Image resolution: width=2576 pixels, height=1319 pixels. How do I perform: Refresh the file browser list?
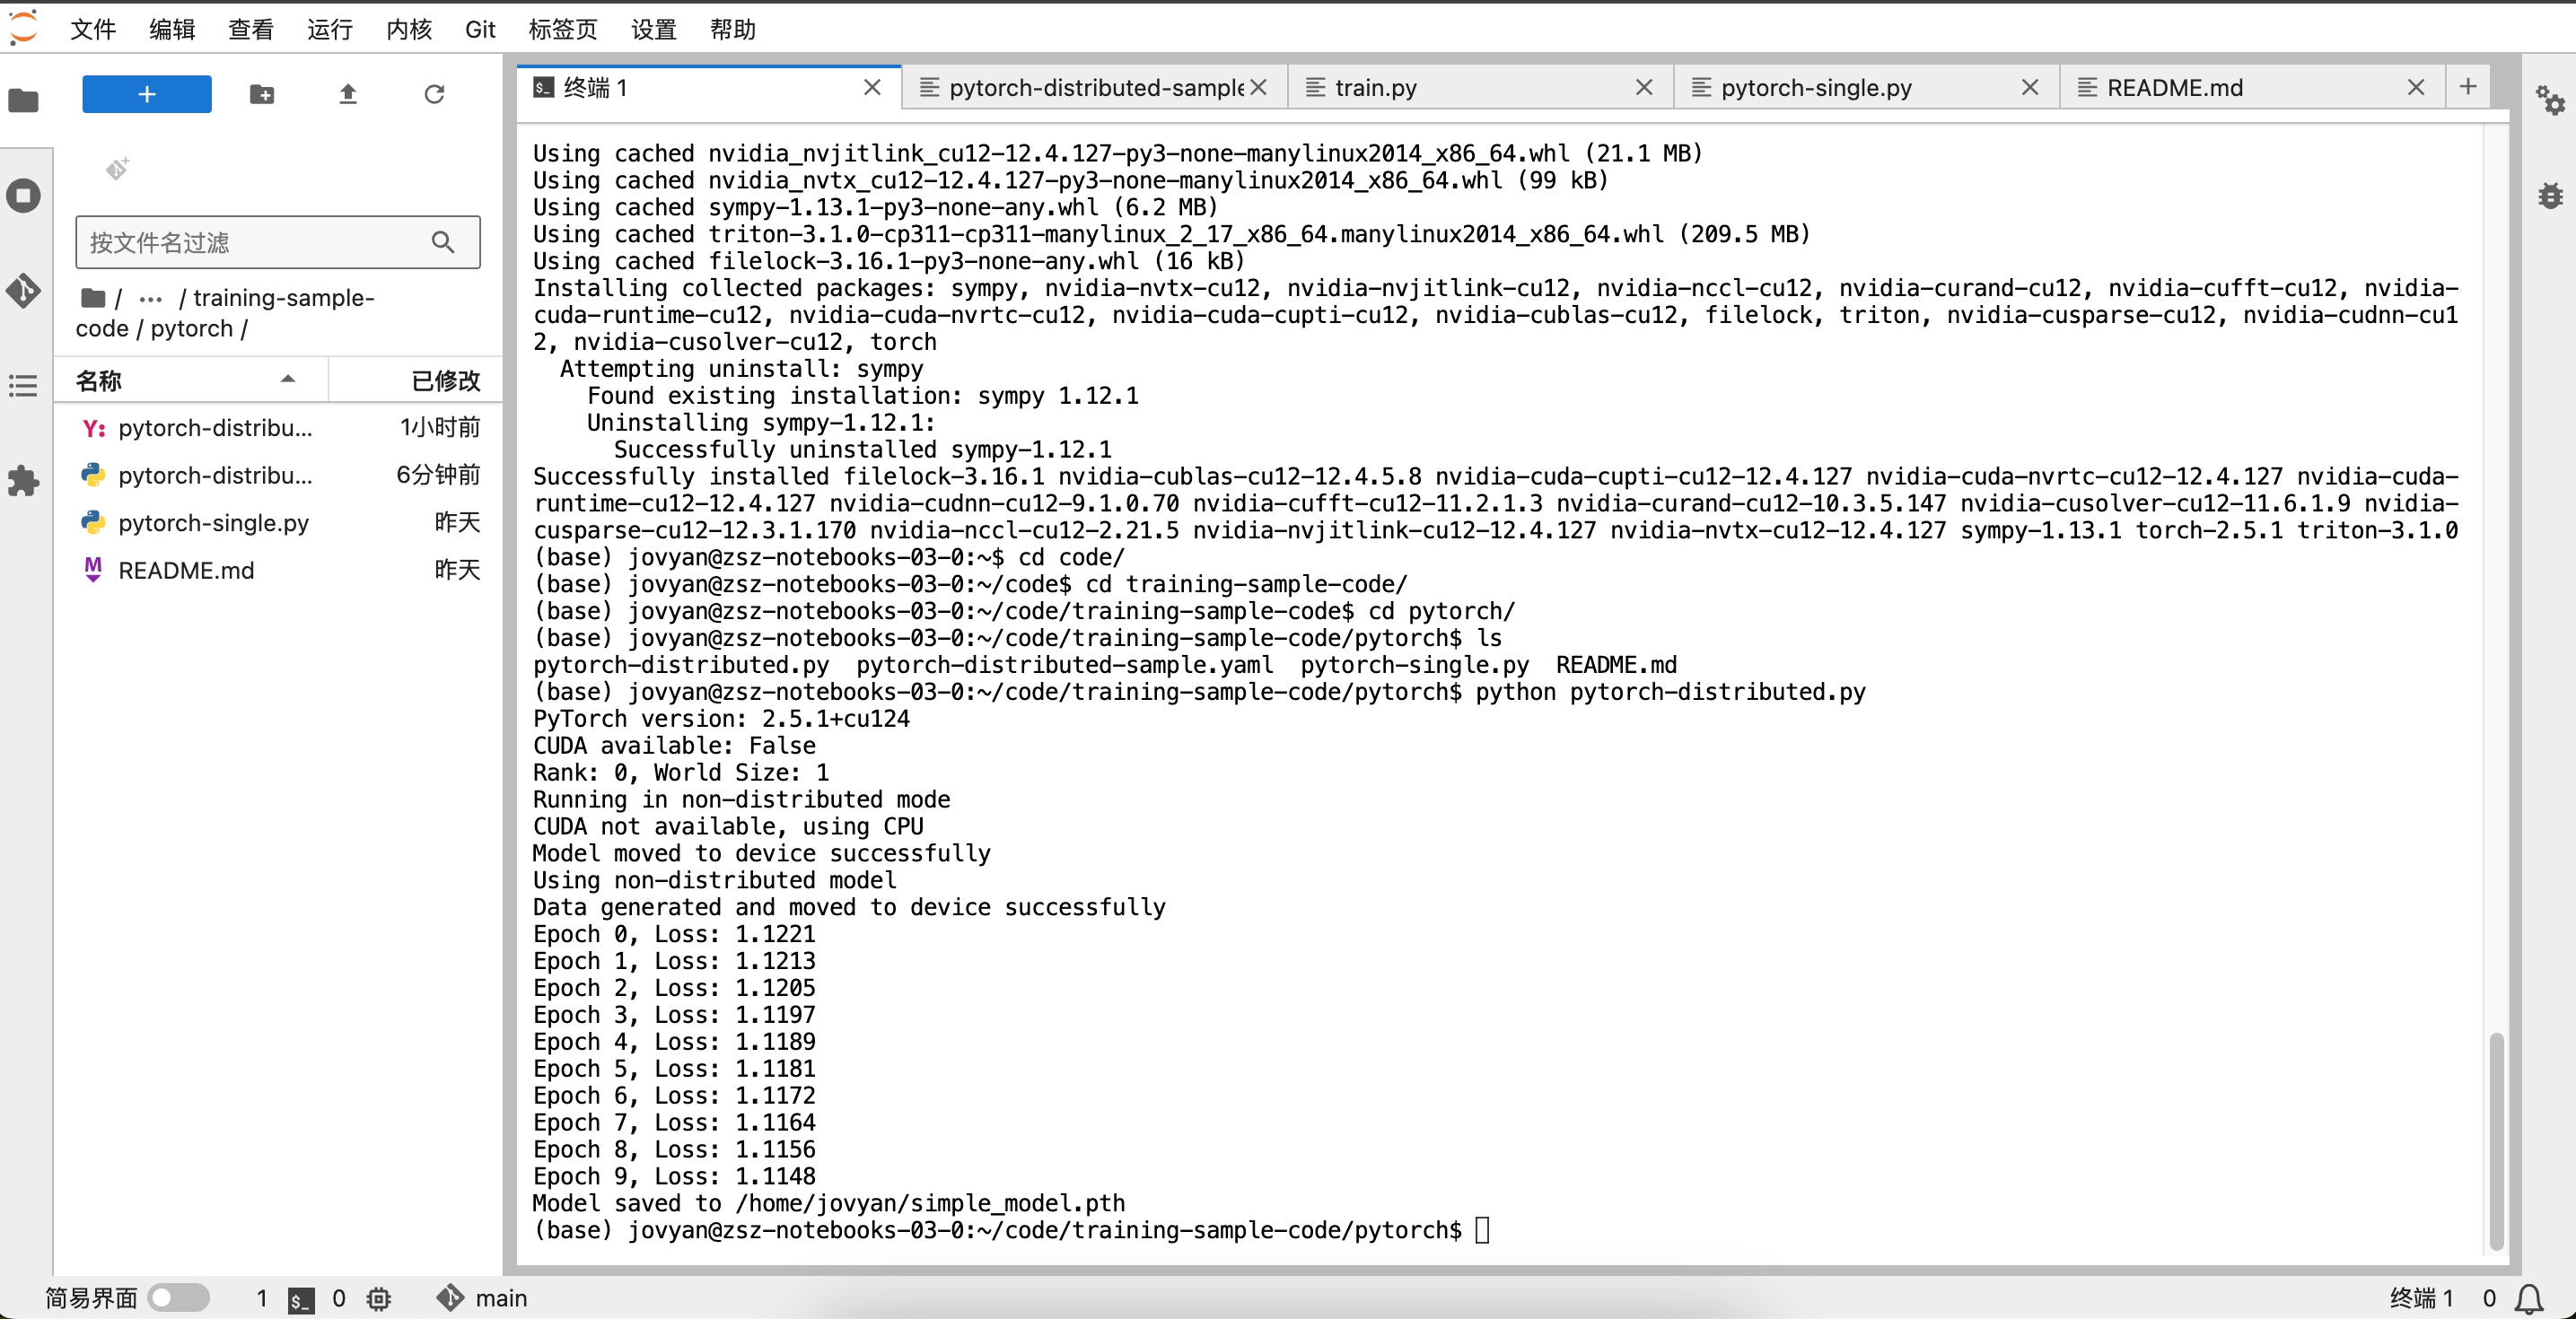(433, 94)
